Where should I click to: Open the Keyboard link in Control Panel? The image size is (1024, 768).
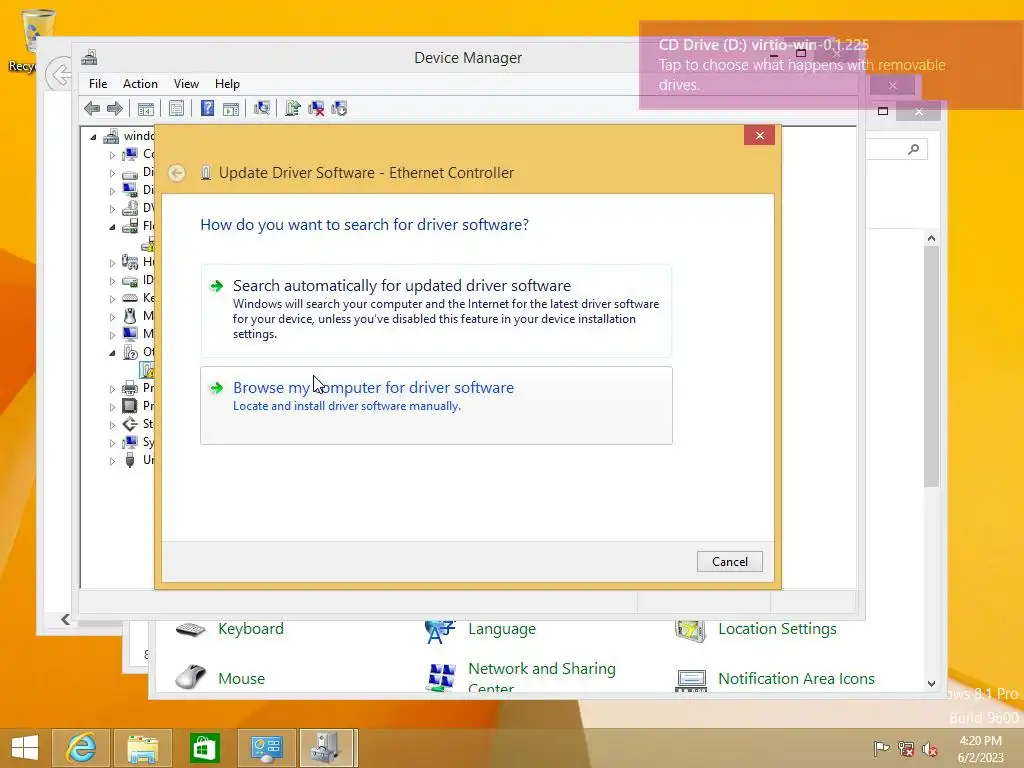click(x=251, y=629)
